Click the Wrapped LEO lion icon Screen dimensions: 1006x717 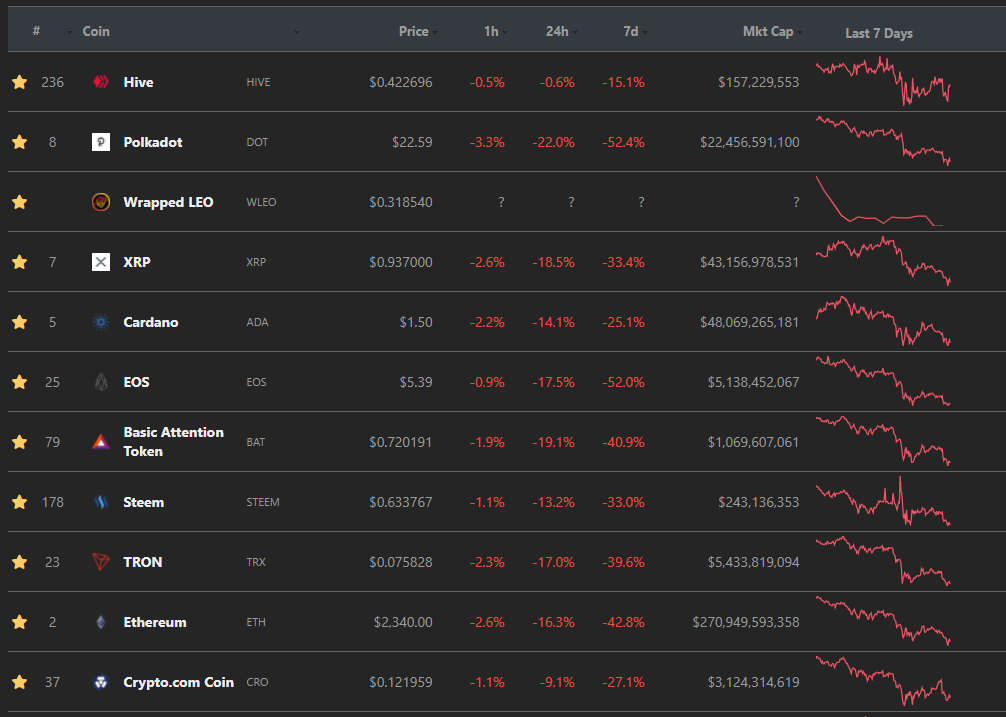(101, 202)
